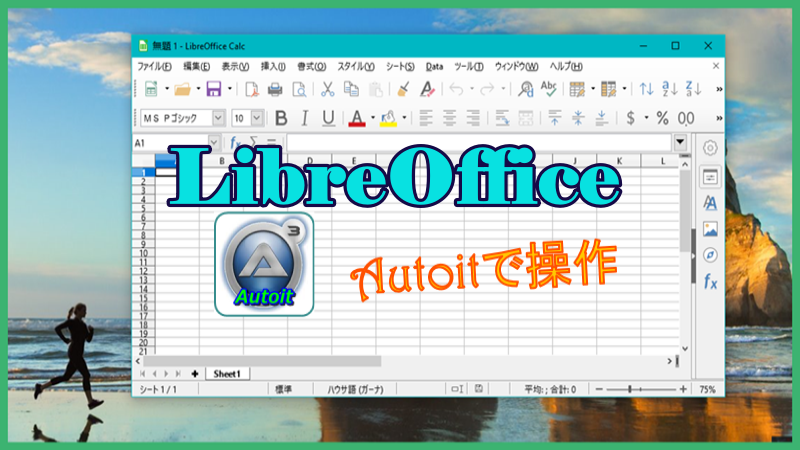Click the Undo arrow icon
Image resolution: width=800 pixels, height=450 pixels.
point(456,89)
